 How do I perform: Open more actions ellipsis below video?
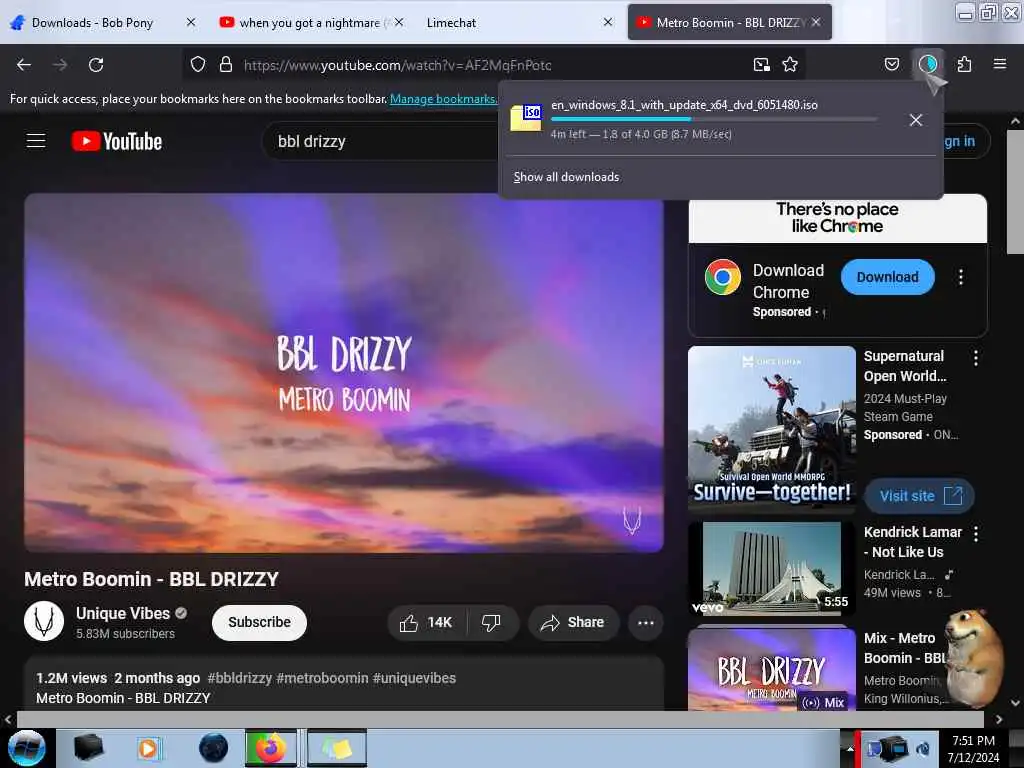[x=646, y=623]
